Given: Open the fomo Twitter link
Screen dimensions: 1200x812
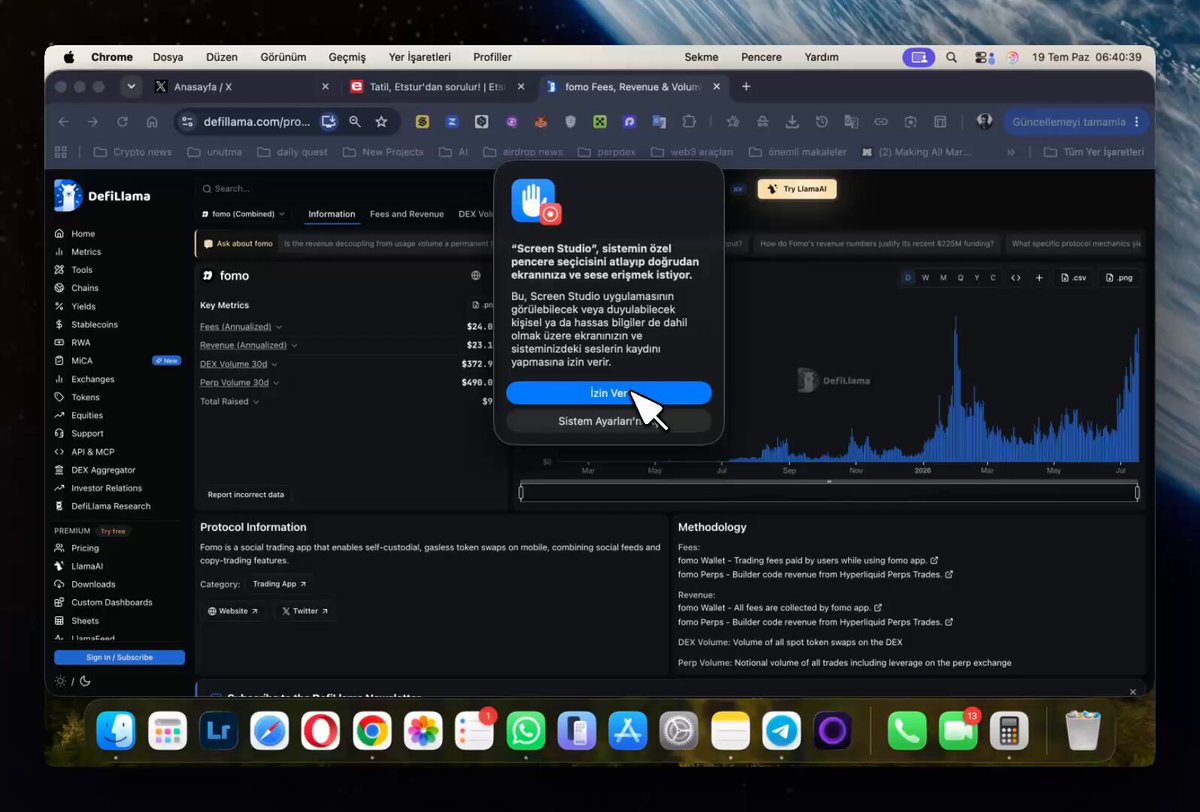Looking at the screenshot, I should [x=304, y=611].
